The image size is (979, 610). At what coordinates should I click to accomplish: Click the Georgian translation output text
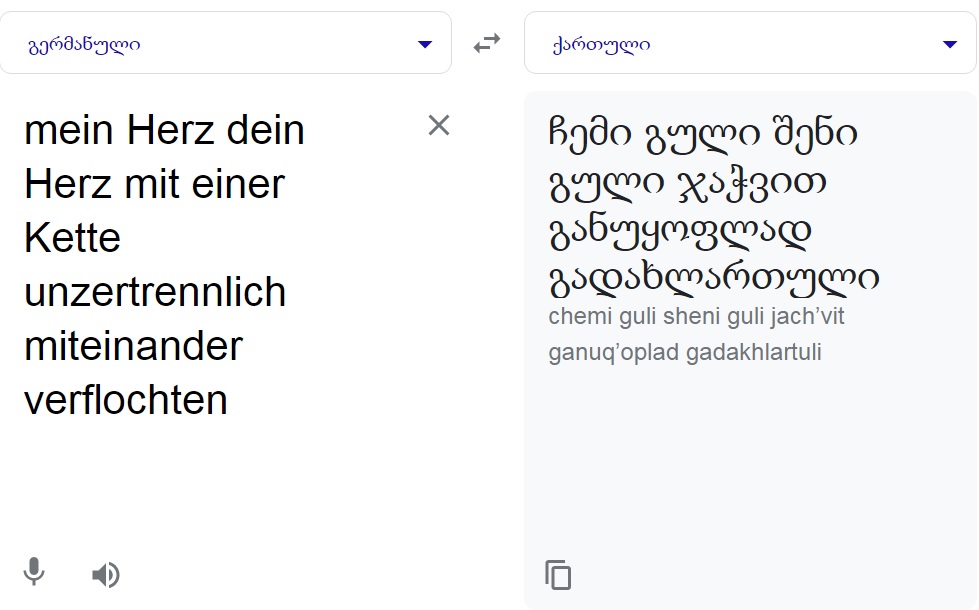pyautogui.click(x=700, y=200)
